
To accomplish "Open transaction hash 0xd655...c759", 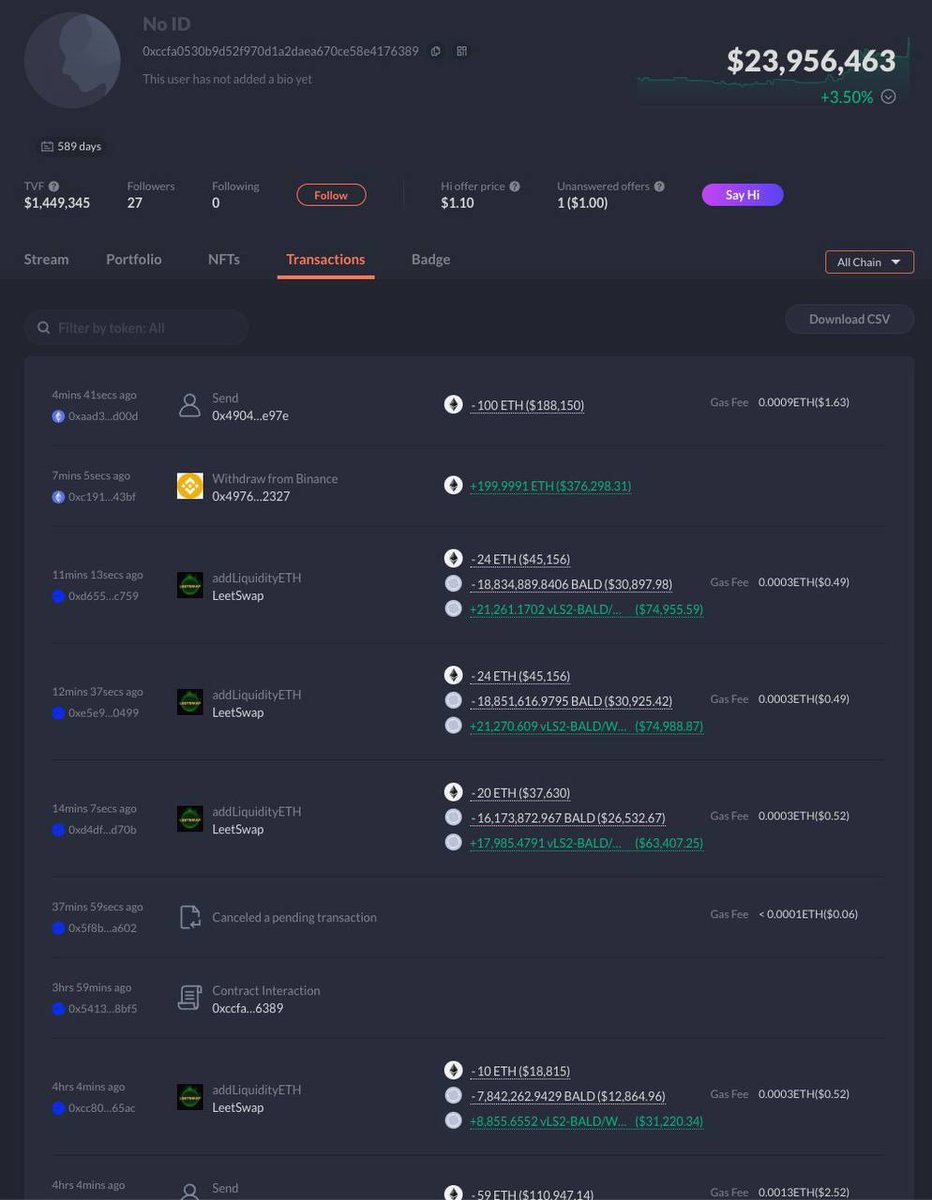I will (x=103, y=596).
